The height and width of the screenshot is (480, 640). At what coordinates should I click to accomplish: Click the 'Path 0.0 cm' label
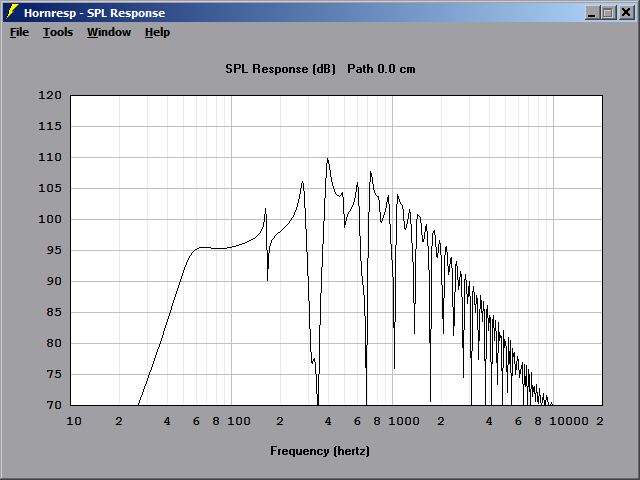381,69
